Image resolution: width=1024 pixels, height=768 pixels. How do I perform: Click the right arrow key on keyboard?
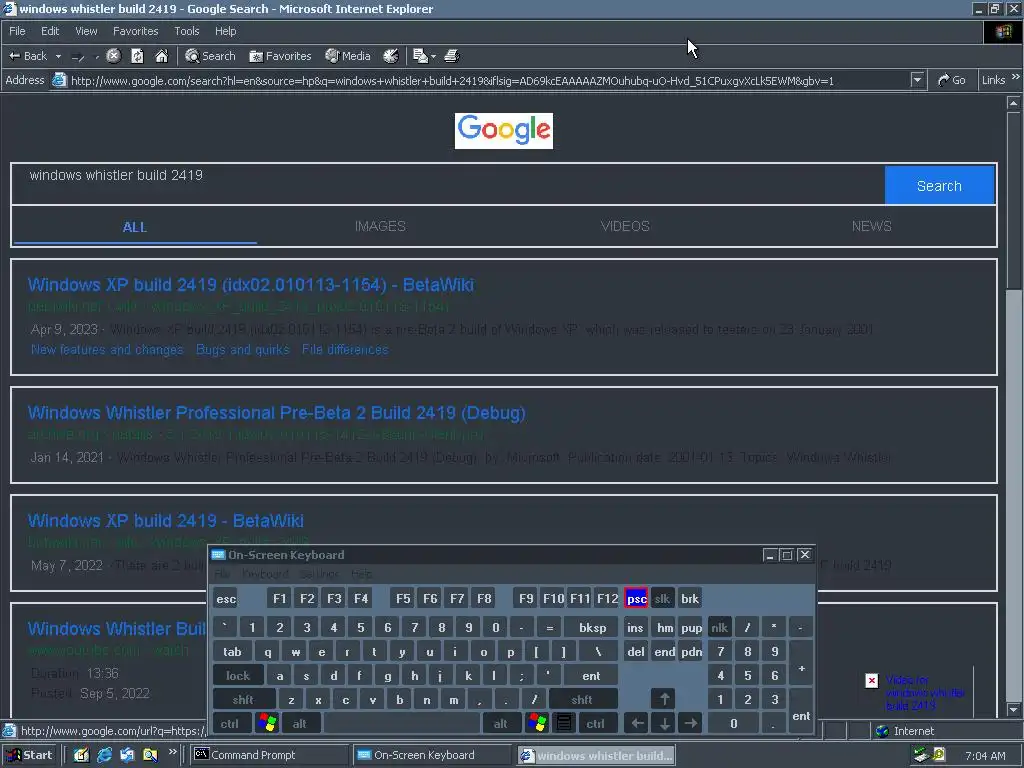(x=690, y=724)
